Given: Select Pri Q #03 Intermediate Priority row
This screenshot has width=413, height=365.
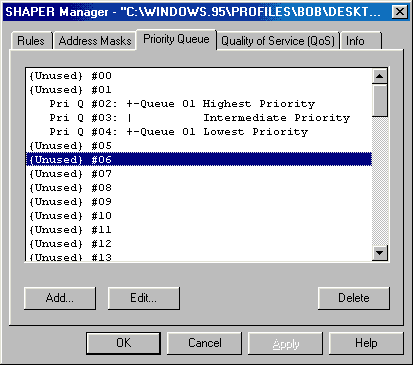Looking at the screenshot, I should (x=199, y=118).
